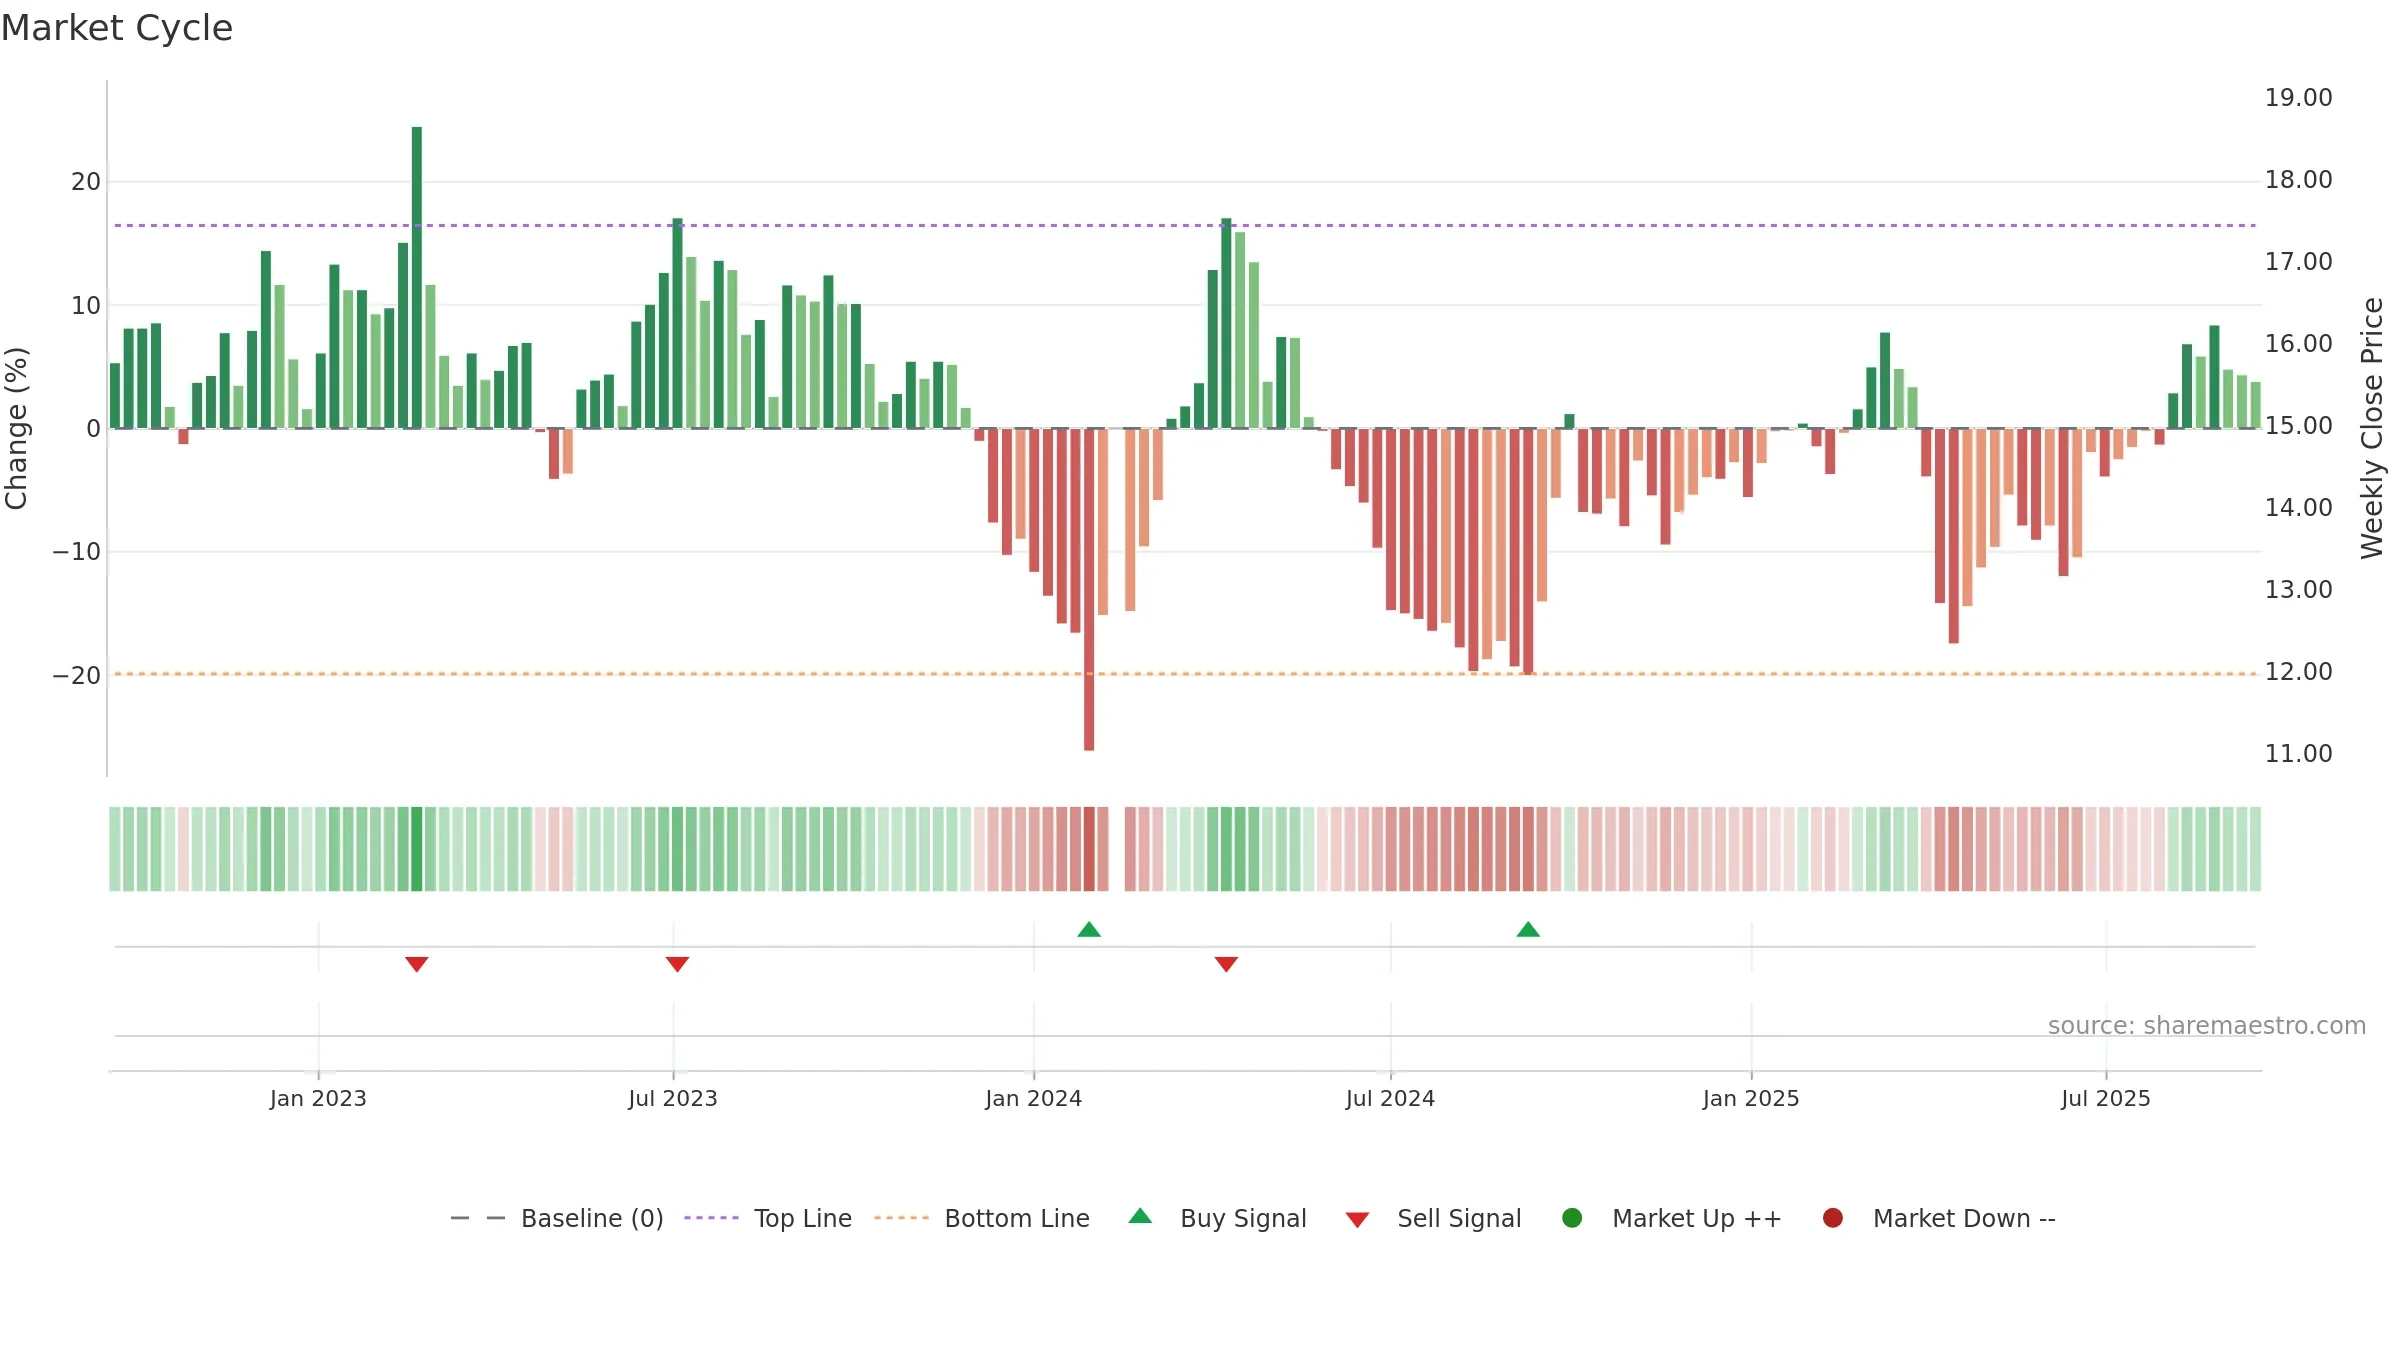Click the Jul 2024 axis label
2400x1350 pixels.
1390,1098
